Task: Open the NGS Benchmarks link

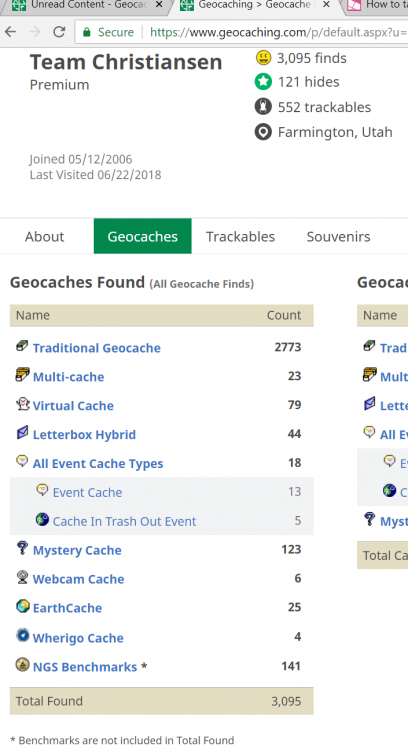Action: 85,667
